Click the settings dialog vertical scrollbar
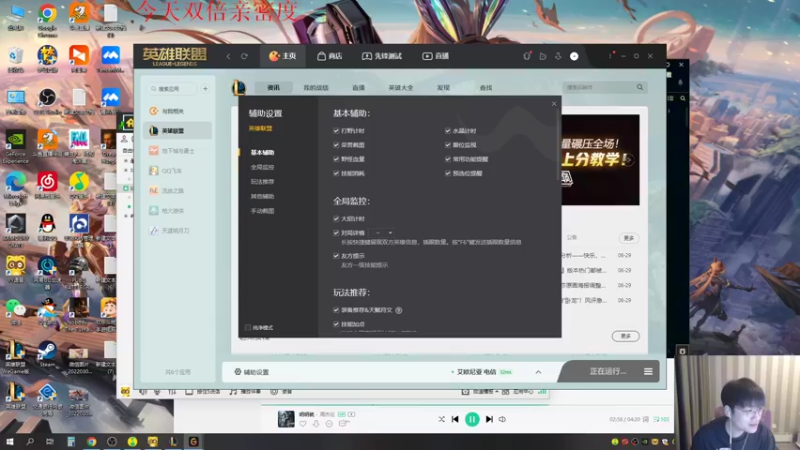This screenshot has width=800, height=450. pyautogui.click(x=559, y=143)
